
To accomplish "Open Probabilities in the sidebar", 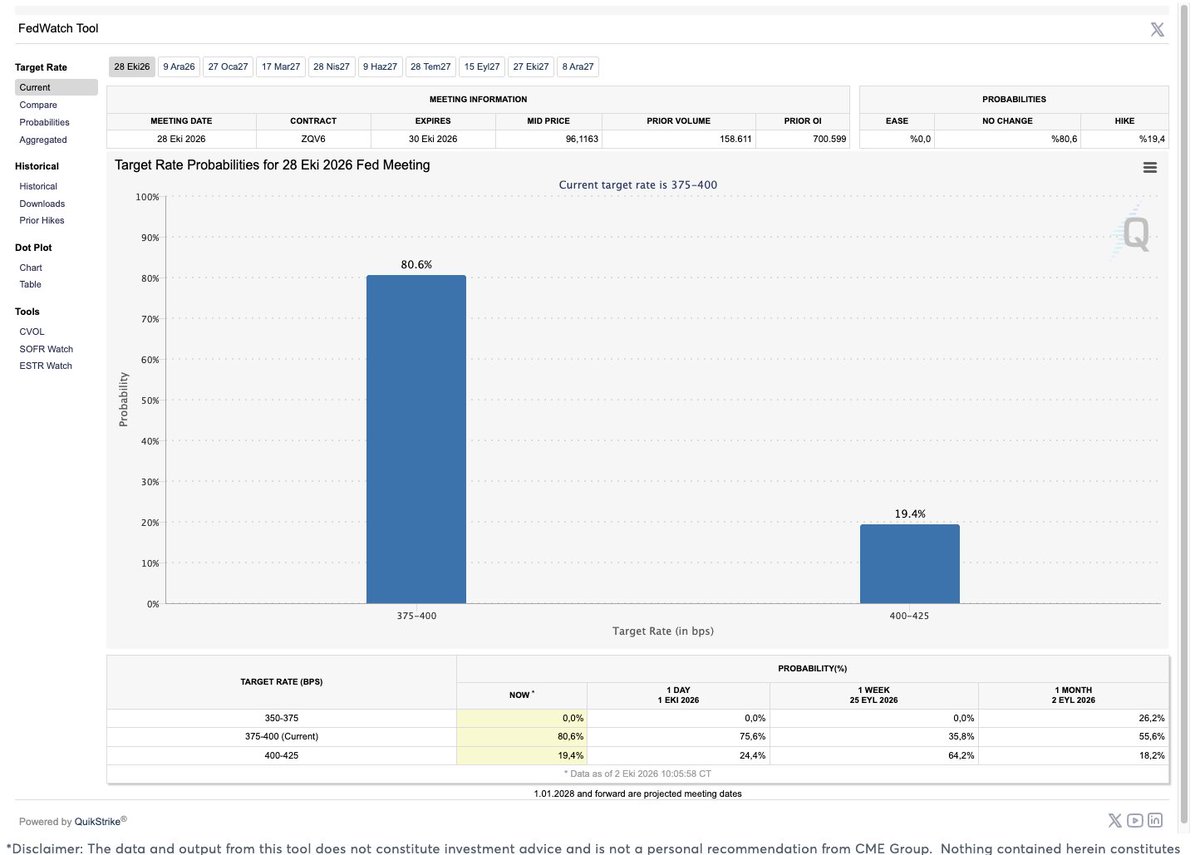I will click(44, 122).
